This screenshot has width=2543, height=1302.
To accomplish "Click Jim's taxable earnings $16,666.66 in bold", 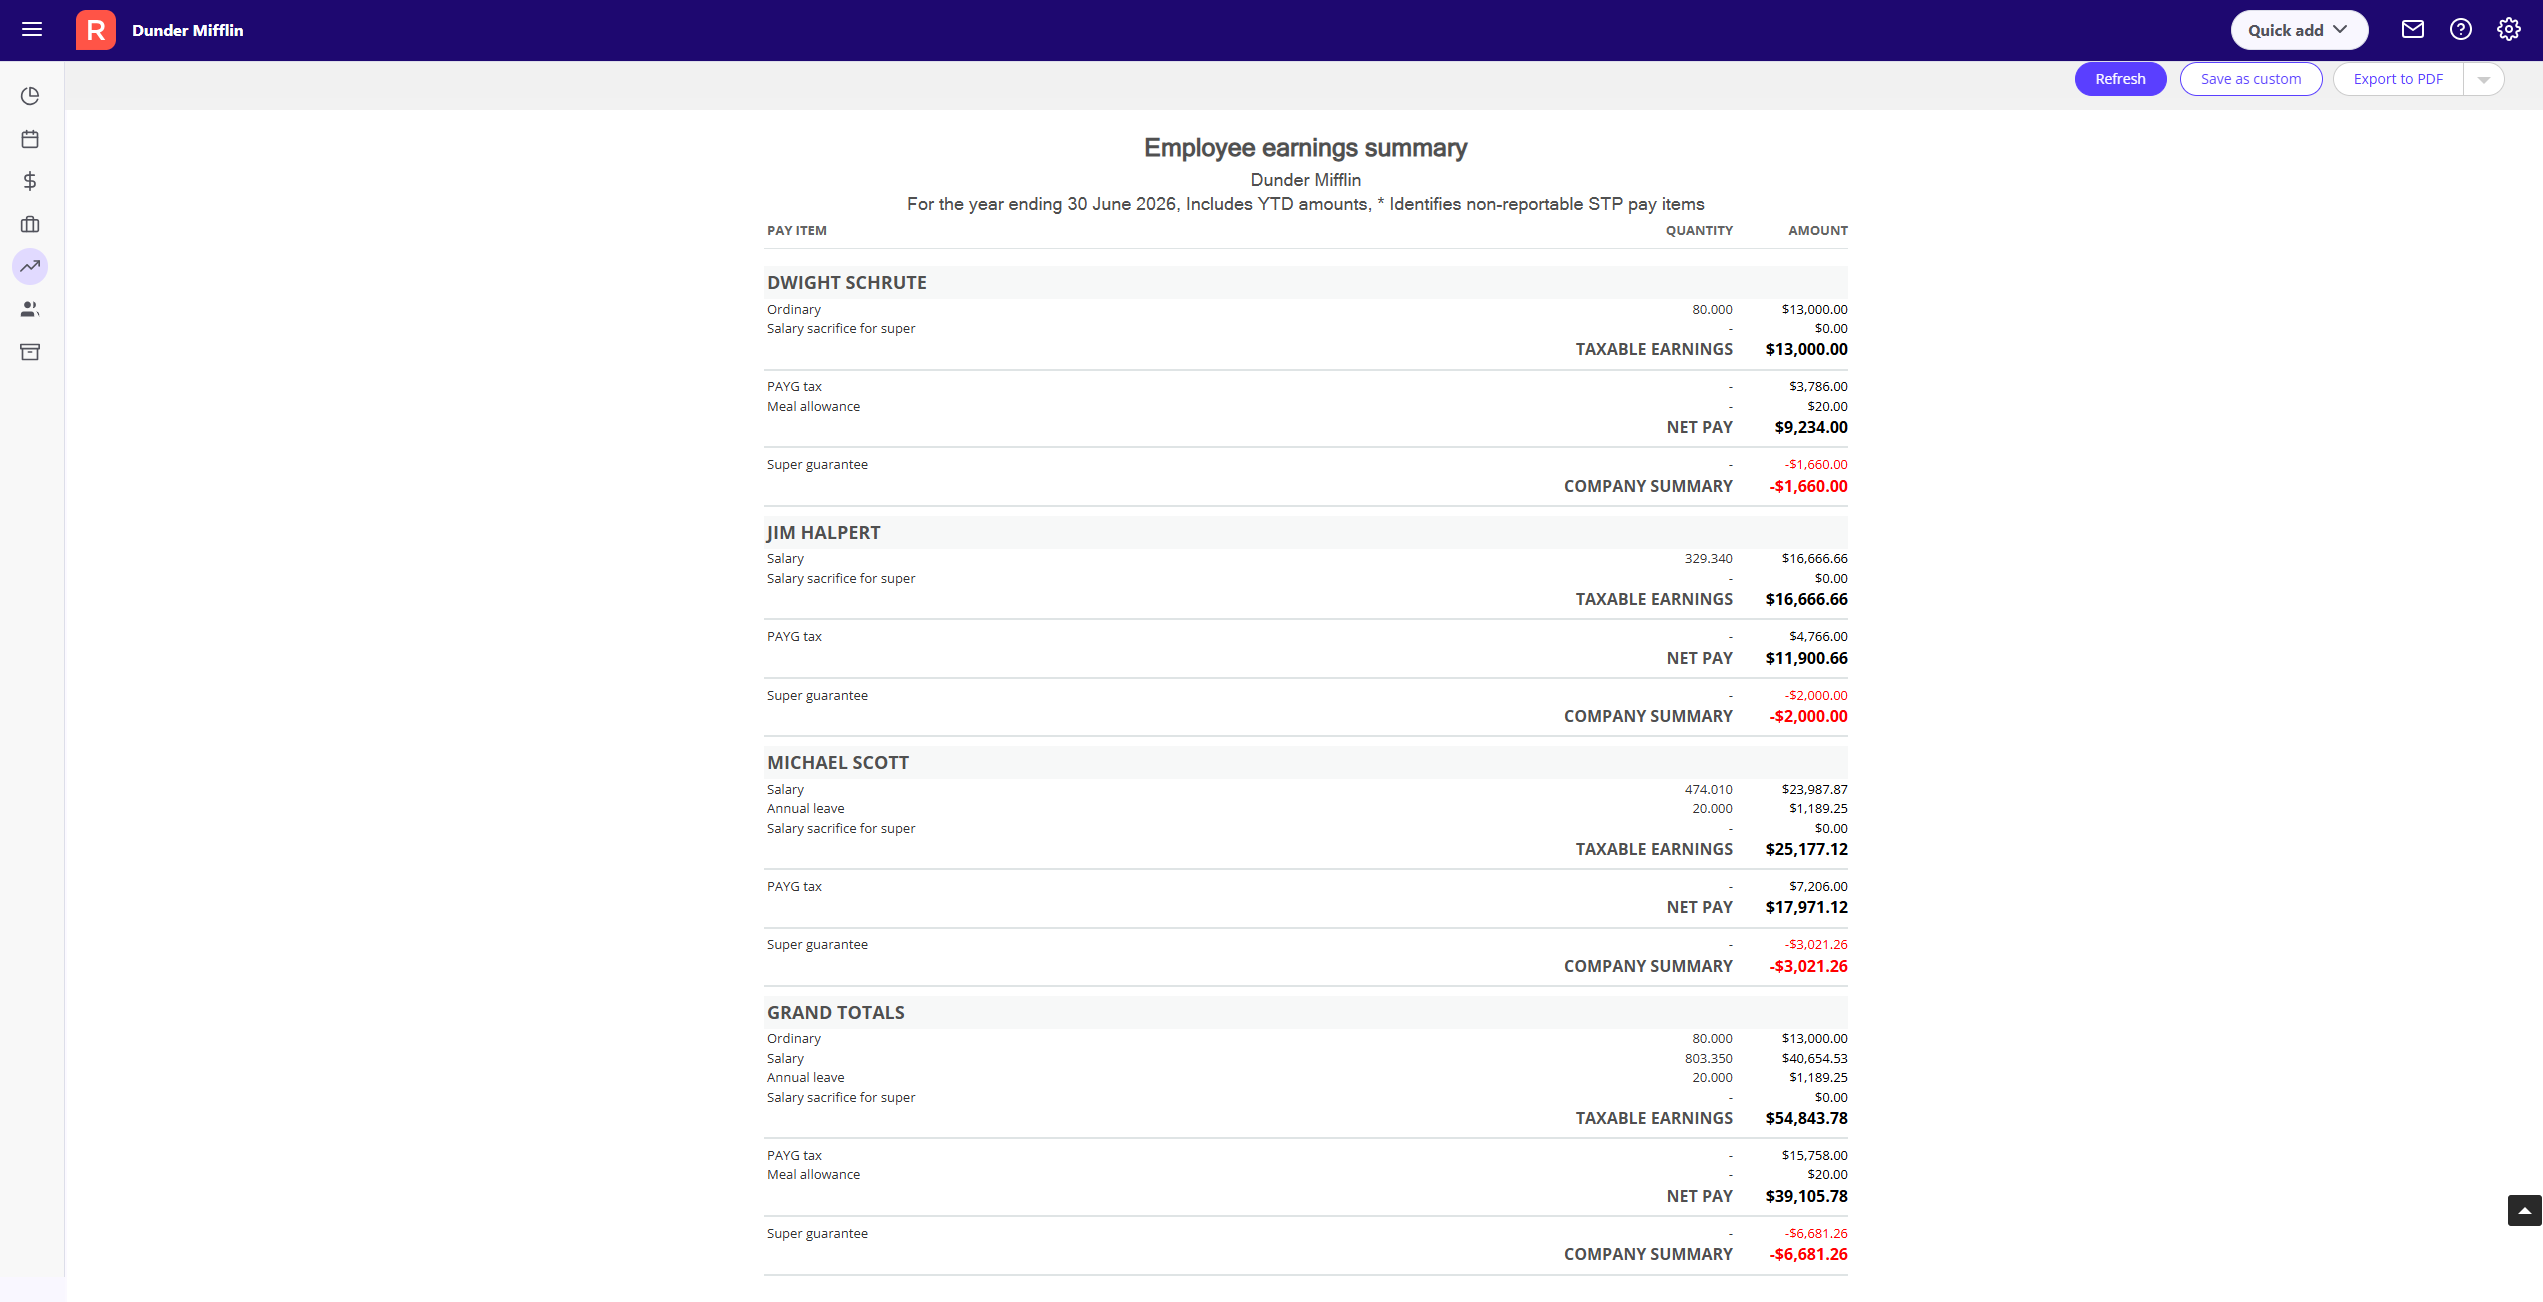I will 1807,600.
